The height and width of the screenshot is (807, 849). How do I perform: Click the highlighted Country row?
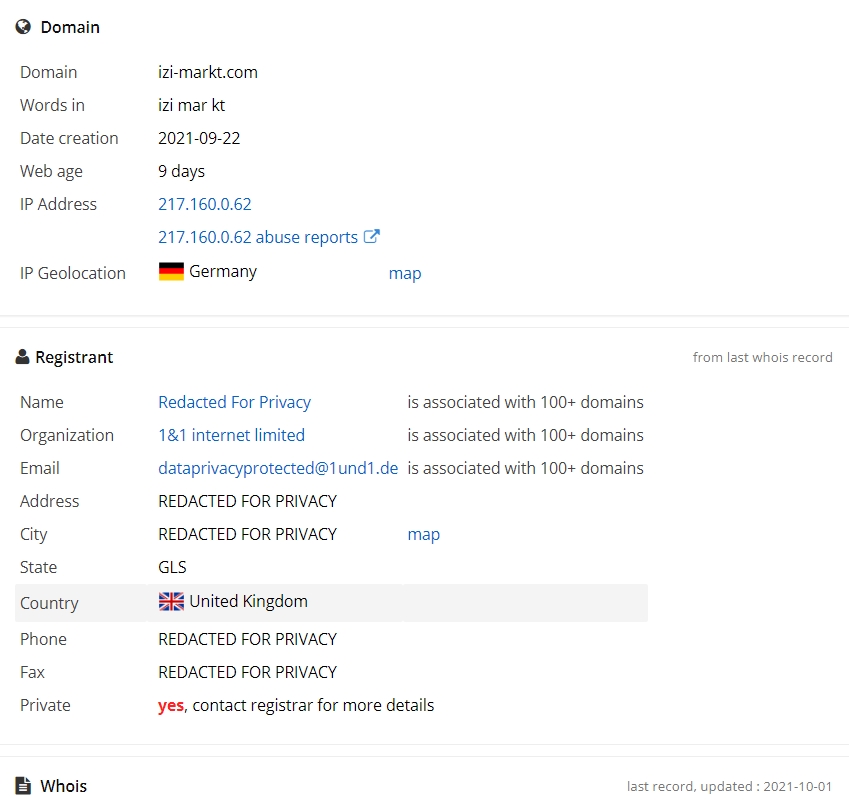tap(331, 603)
